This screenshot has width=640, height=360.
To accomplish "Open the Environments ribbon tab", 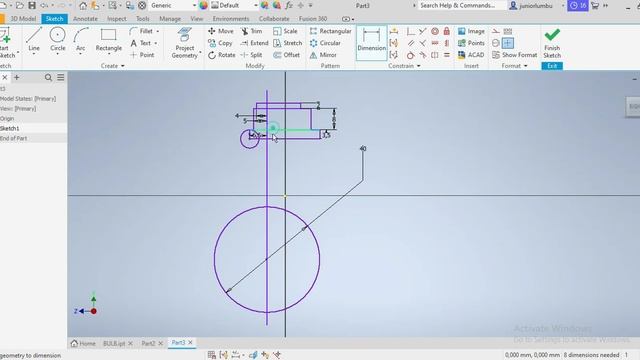I will click(x=231, y=19).
